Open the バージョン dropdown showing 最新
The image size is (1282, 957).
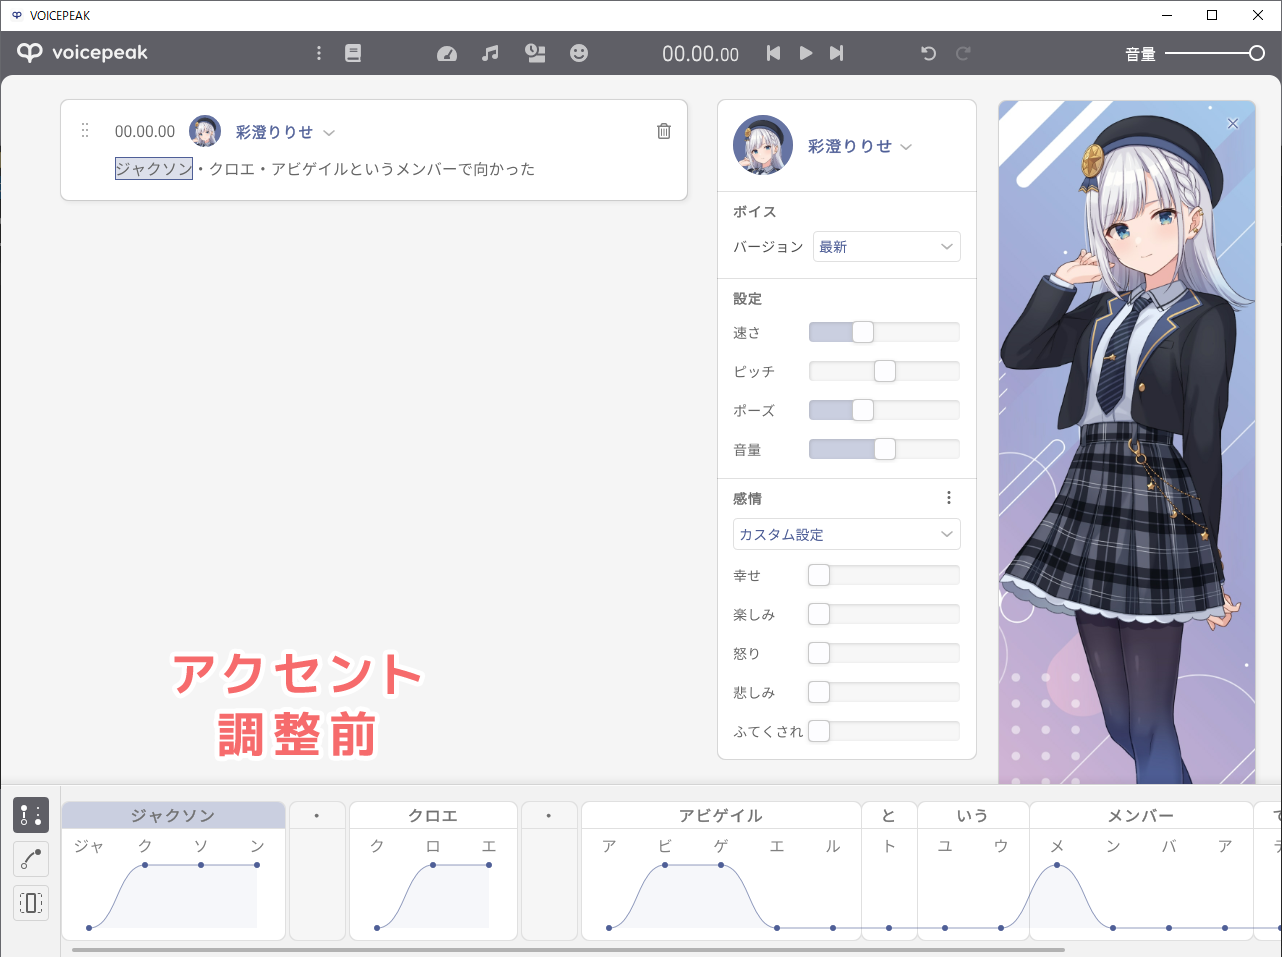coord(886,247)
